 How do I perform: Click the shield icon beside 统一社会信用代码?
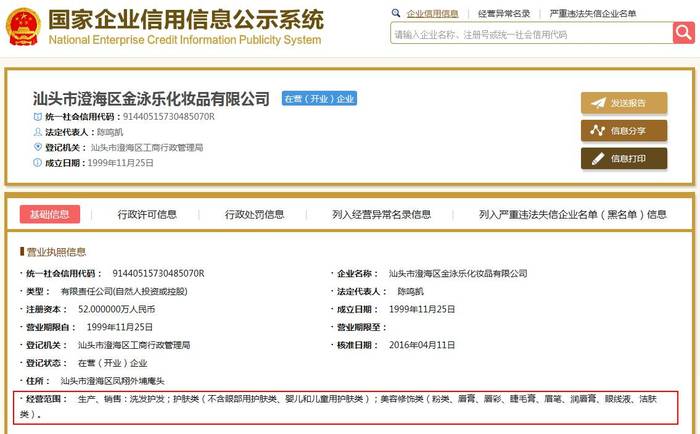click(x=38, y=117)
